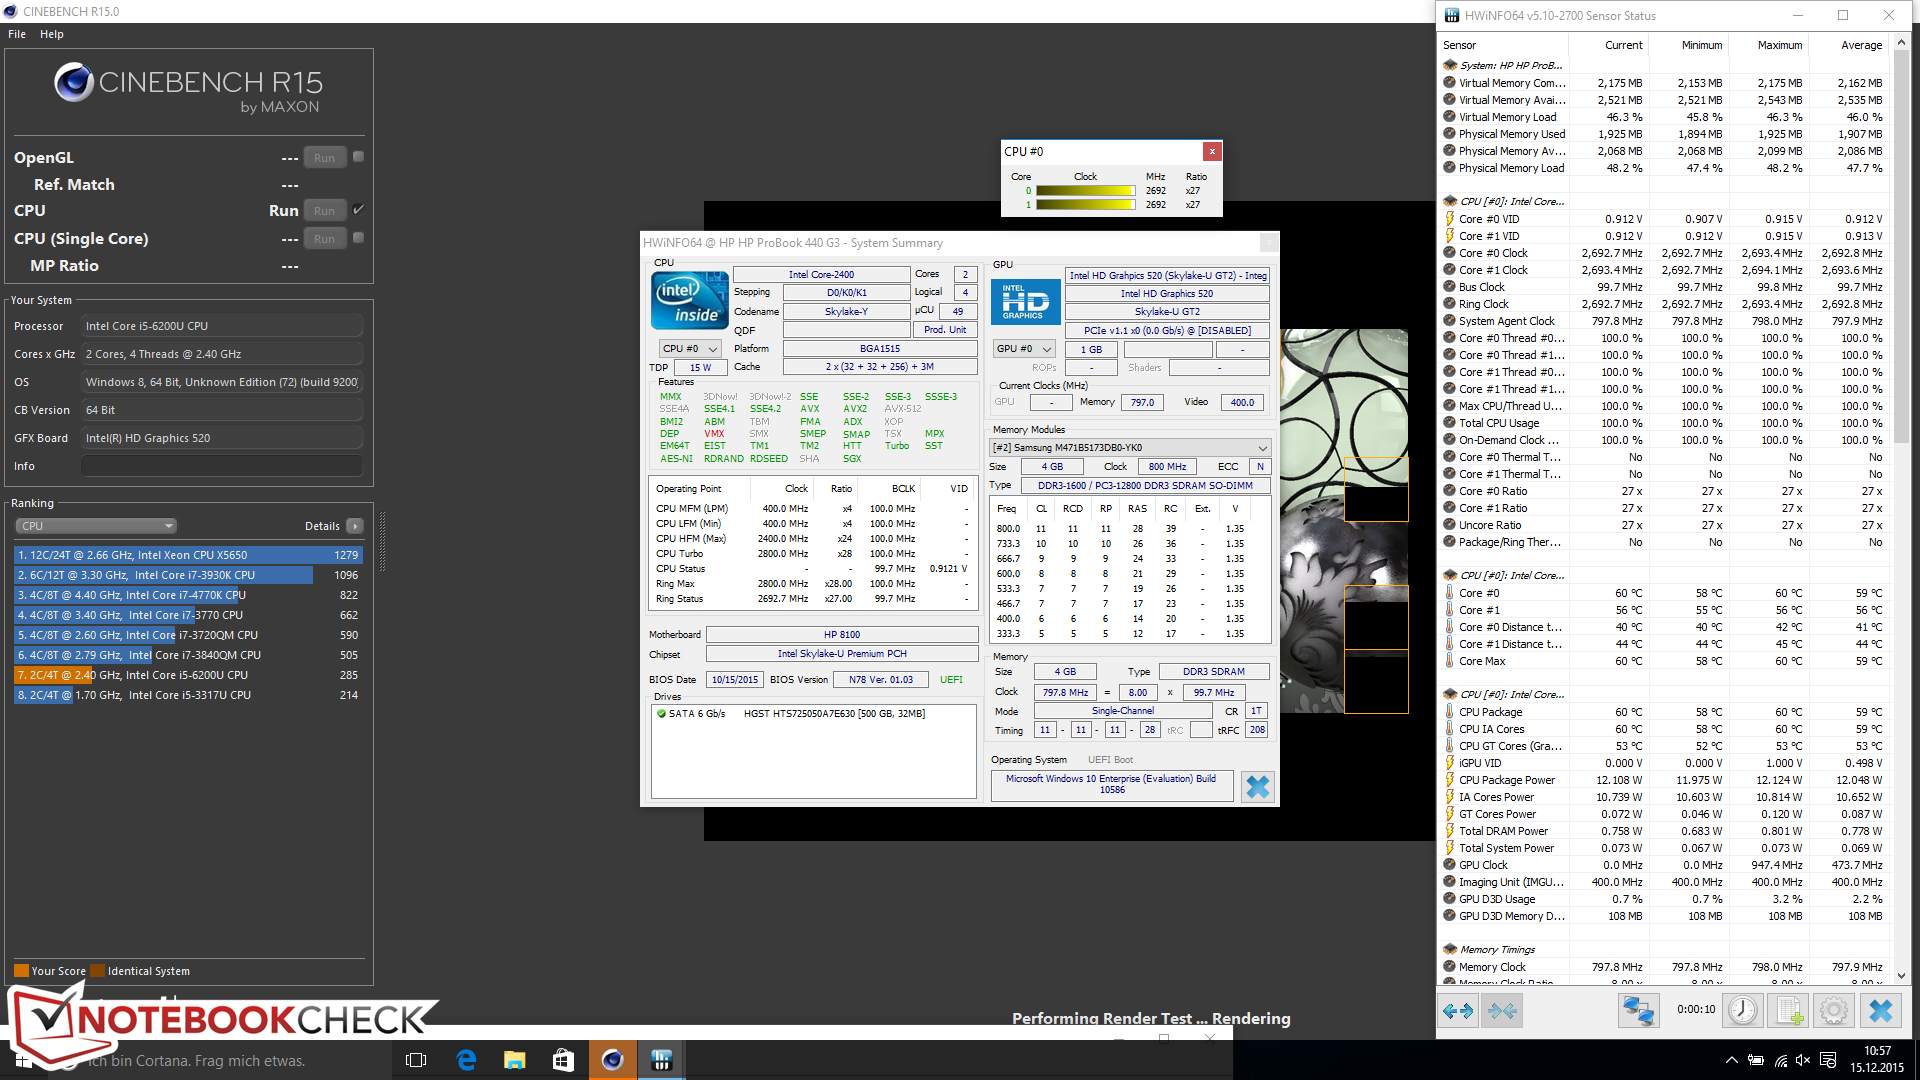Click Current column header in sensors
The image size is (1920, 1080).
pos(1623,45)
